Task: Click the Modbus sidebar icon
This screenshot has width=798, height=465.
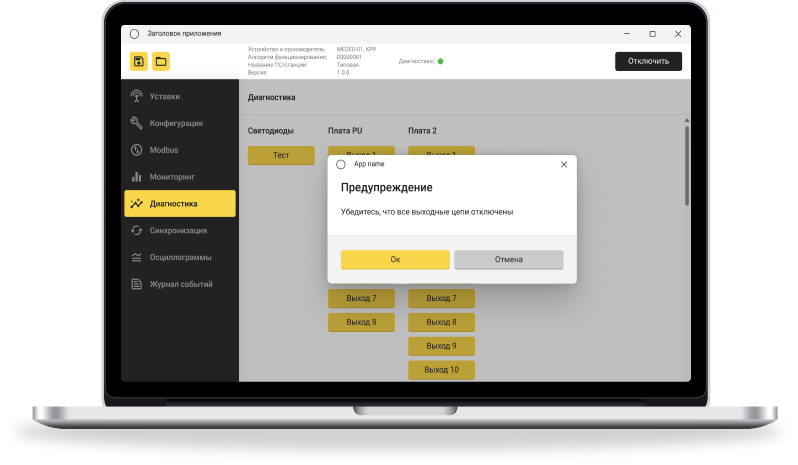Action: pos(137,150)
